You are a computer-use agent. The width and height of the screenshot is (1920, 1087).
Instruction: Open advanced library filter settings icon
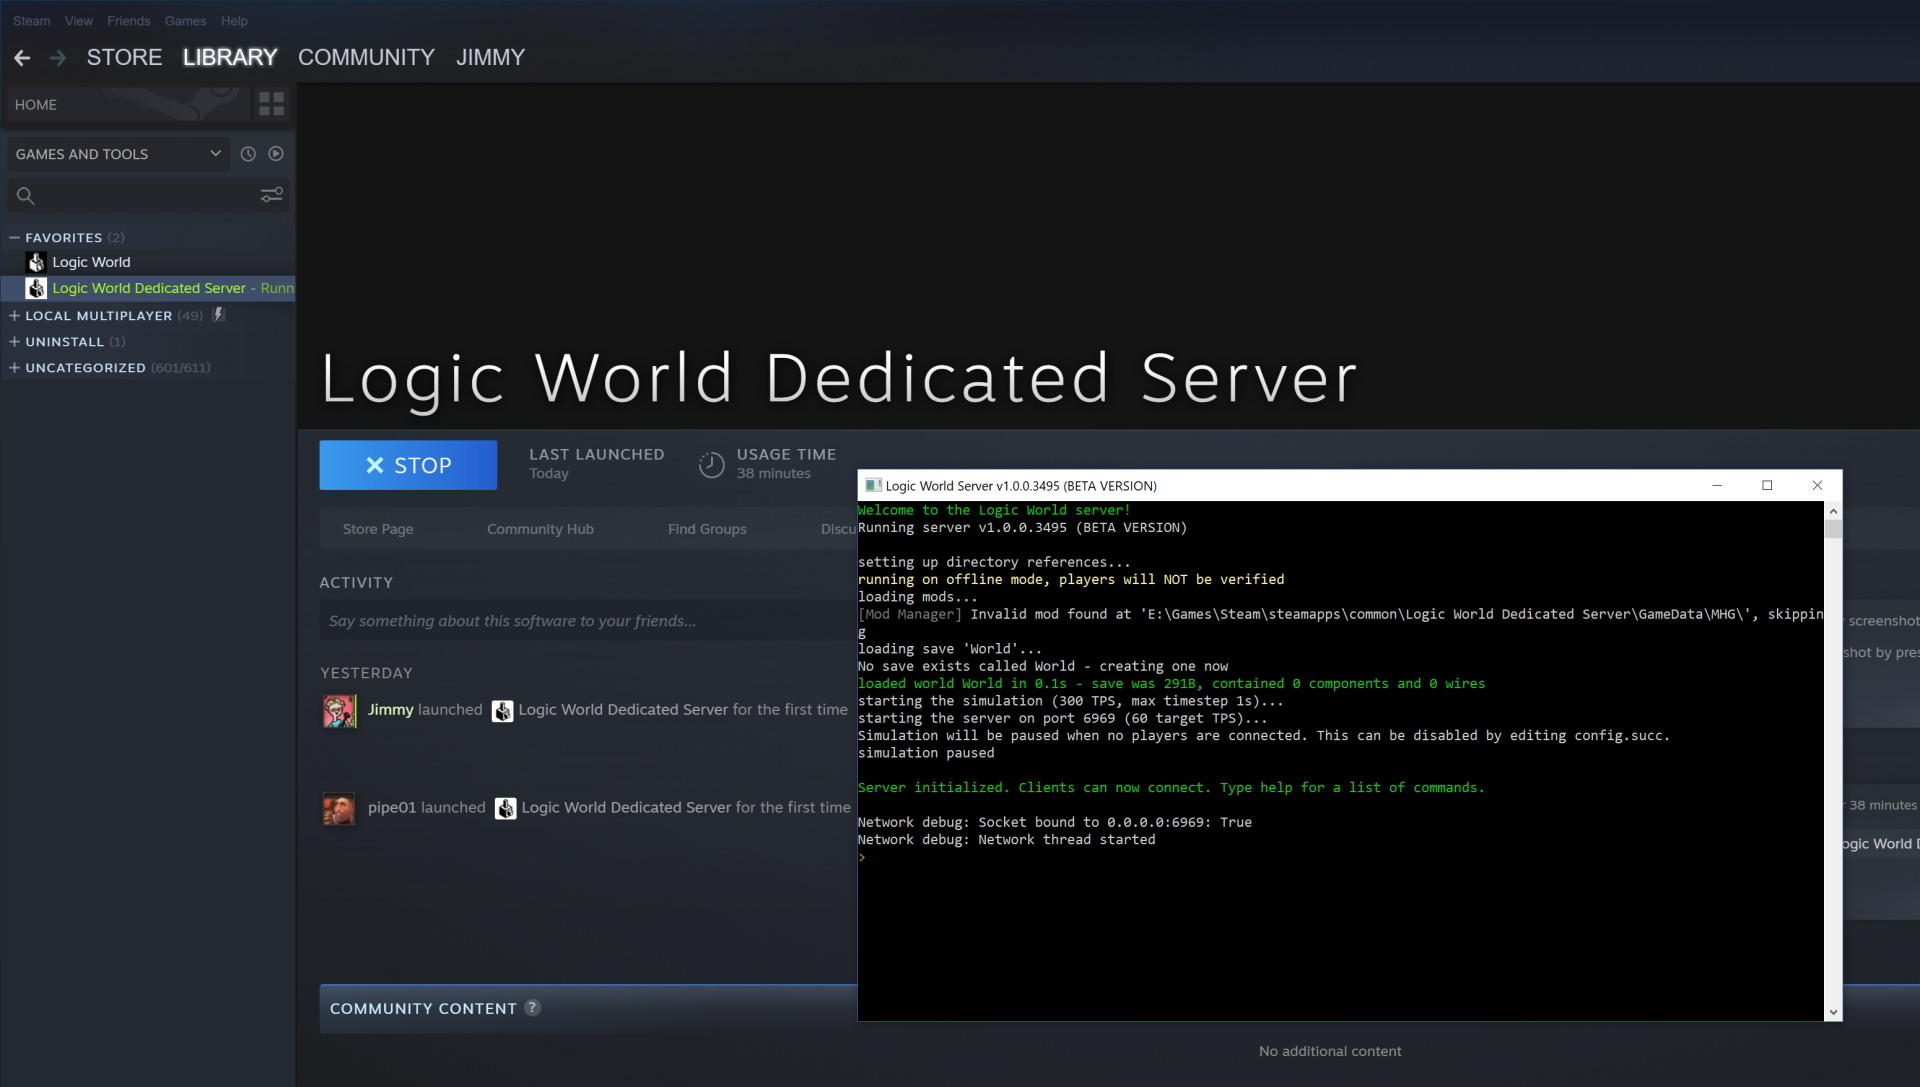click(271, 195)
